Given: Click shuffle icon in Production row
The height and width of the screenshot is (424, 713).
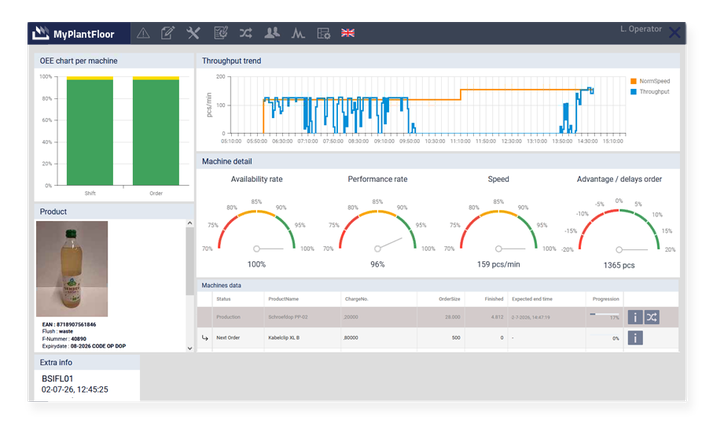Looking at the screenshot, I should point(652,317).
